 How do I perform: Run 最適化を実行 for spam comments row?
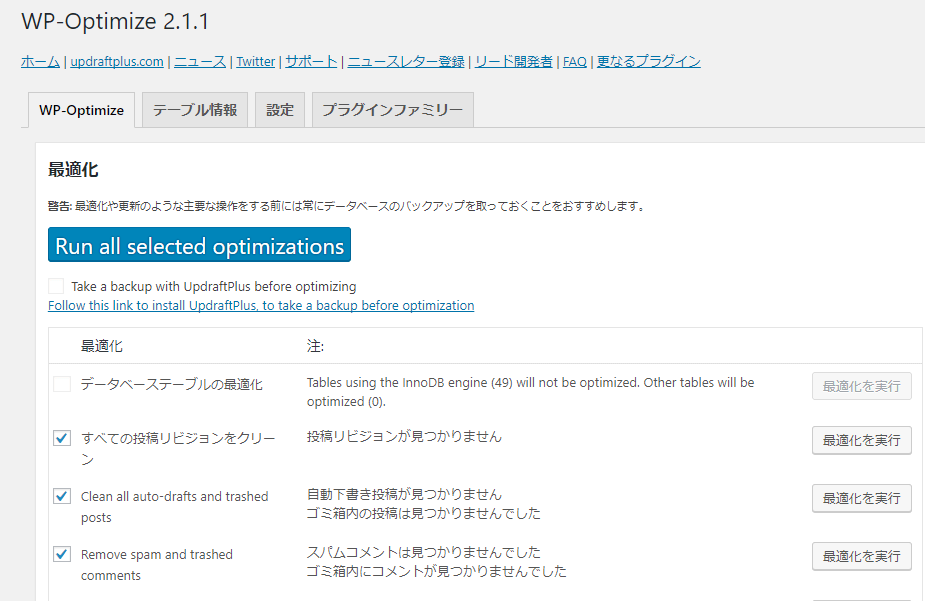pyautogui.click(x=861, y=556)
